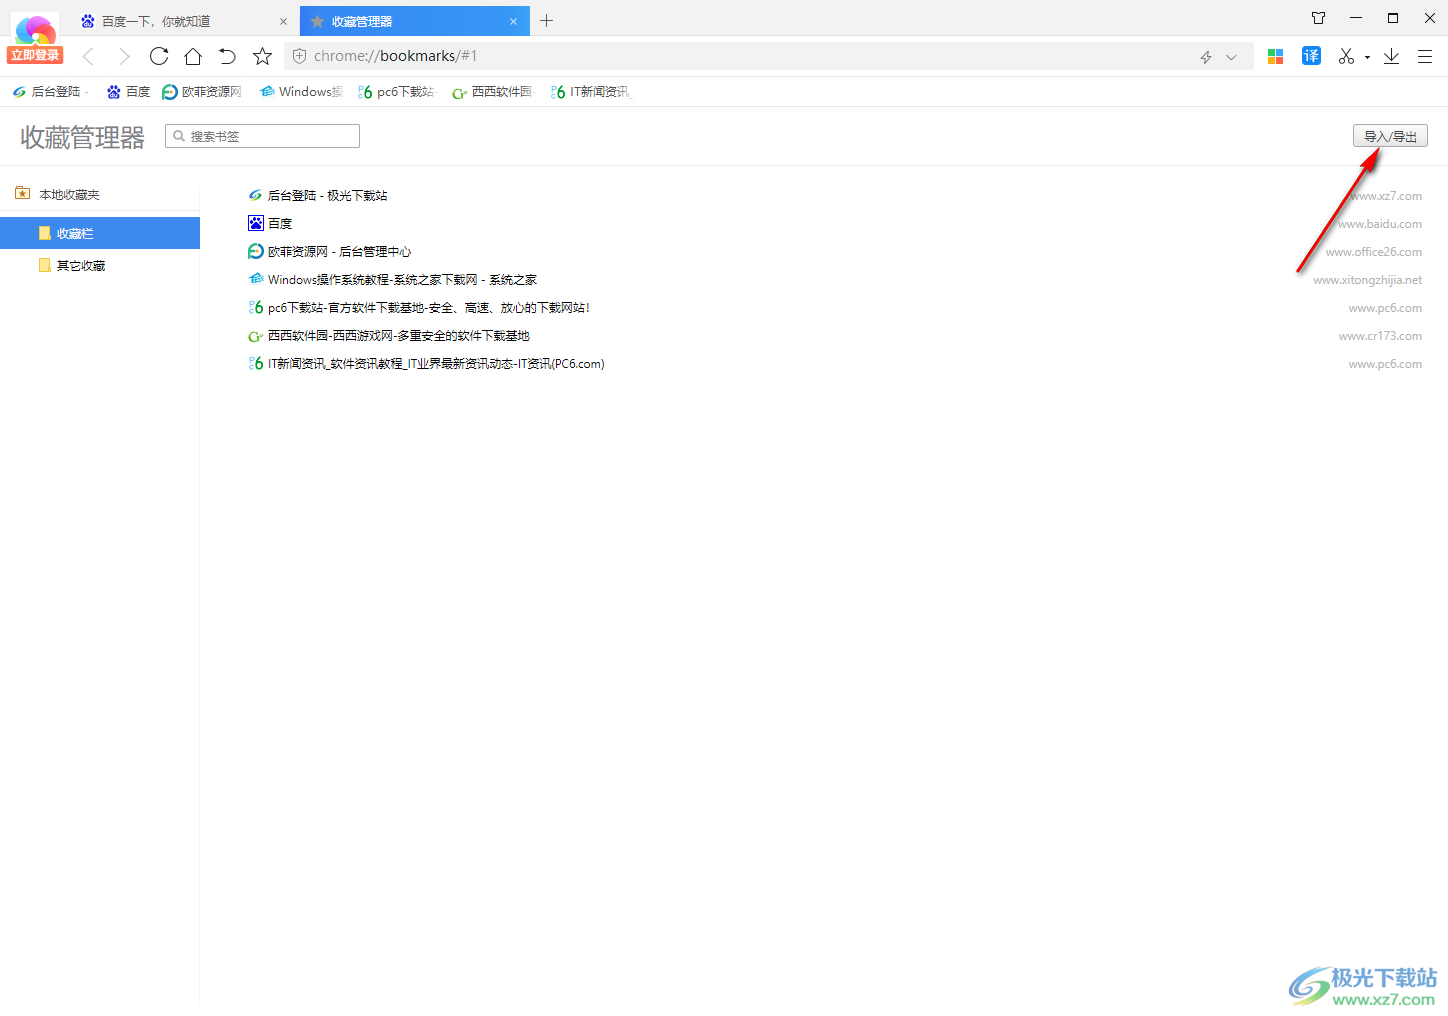Click the scissors screenshot tool
This screenshot has height=1016, width=1448.
click(x=1347, y=56)
